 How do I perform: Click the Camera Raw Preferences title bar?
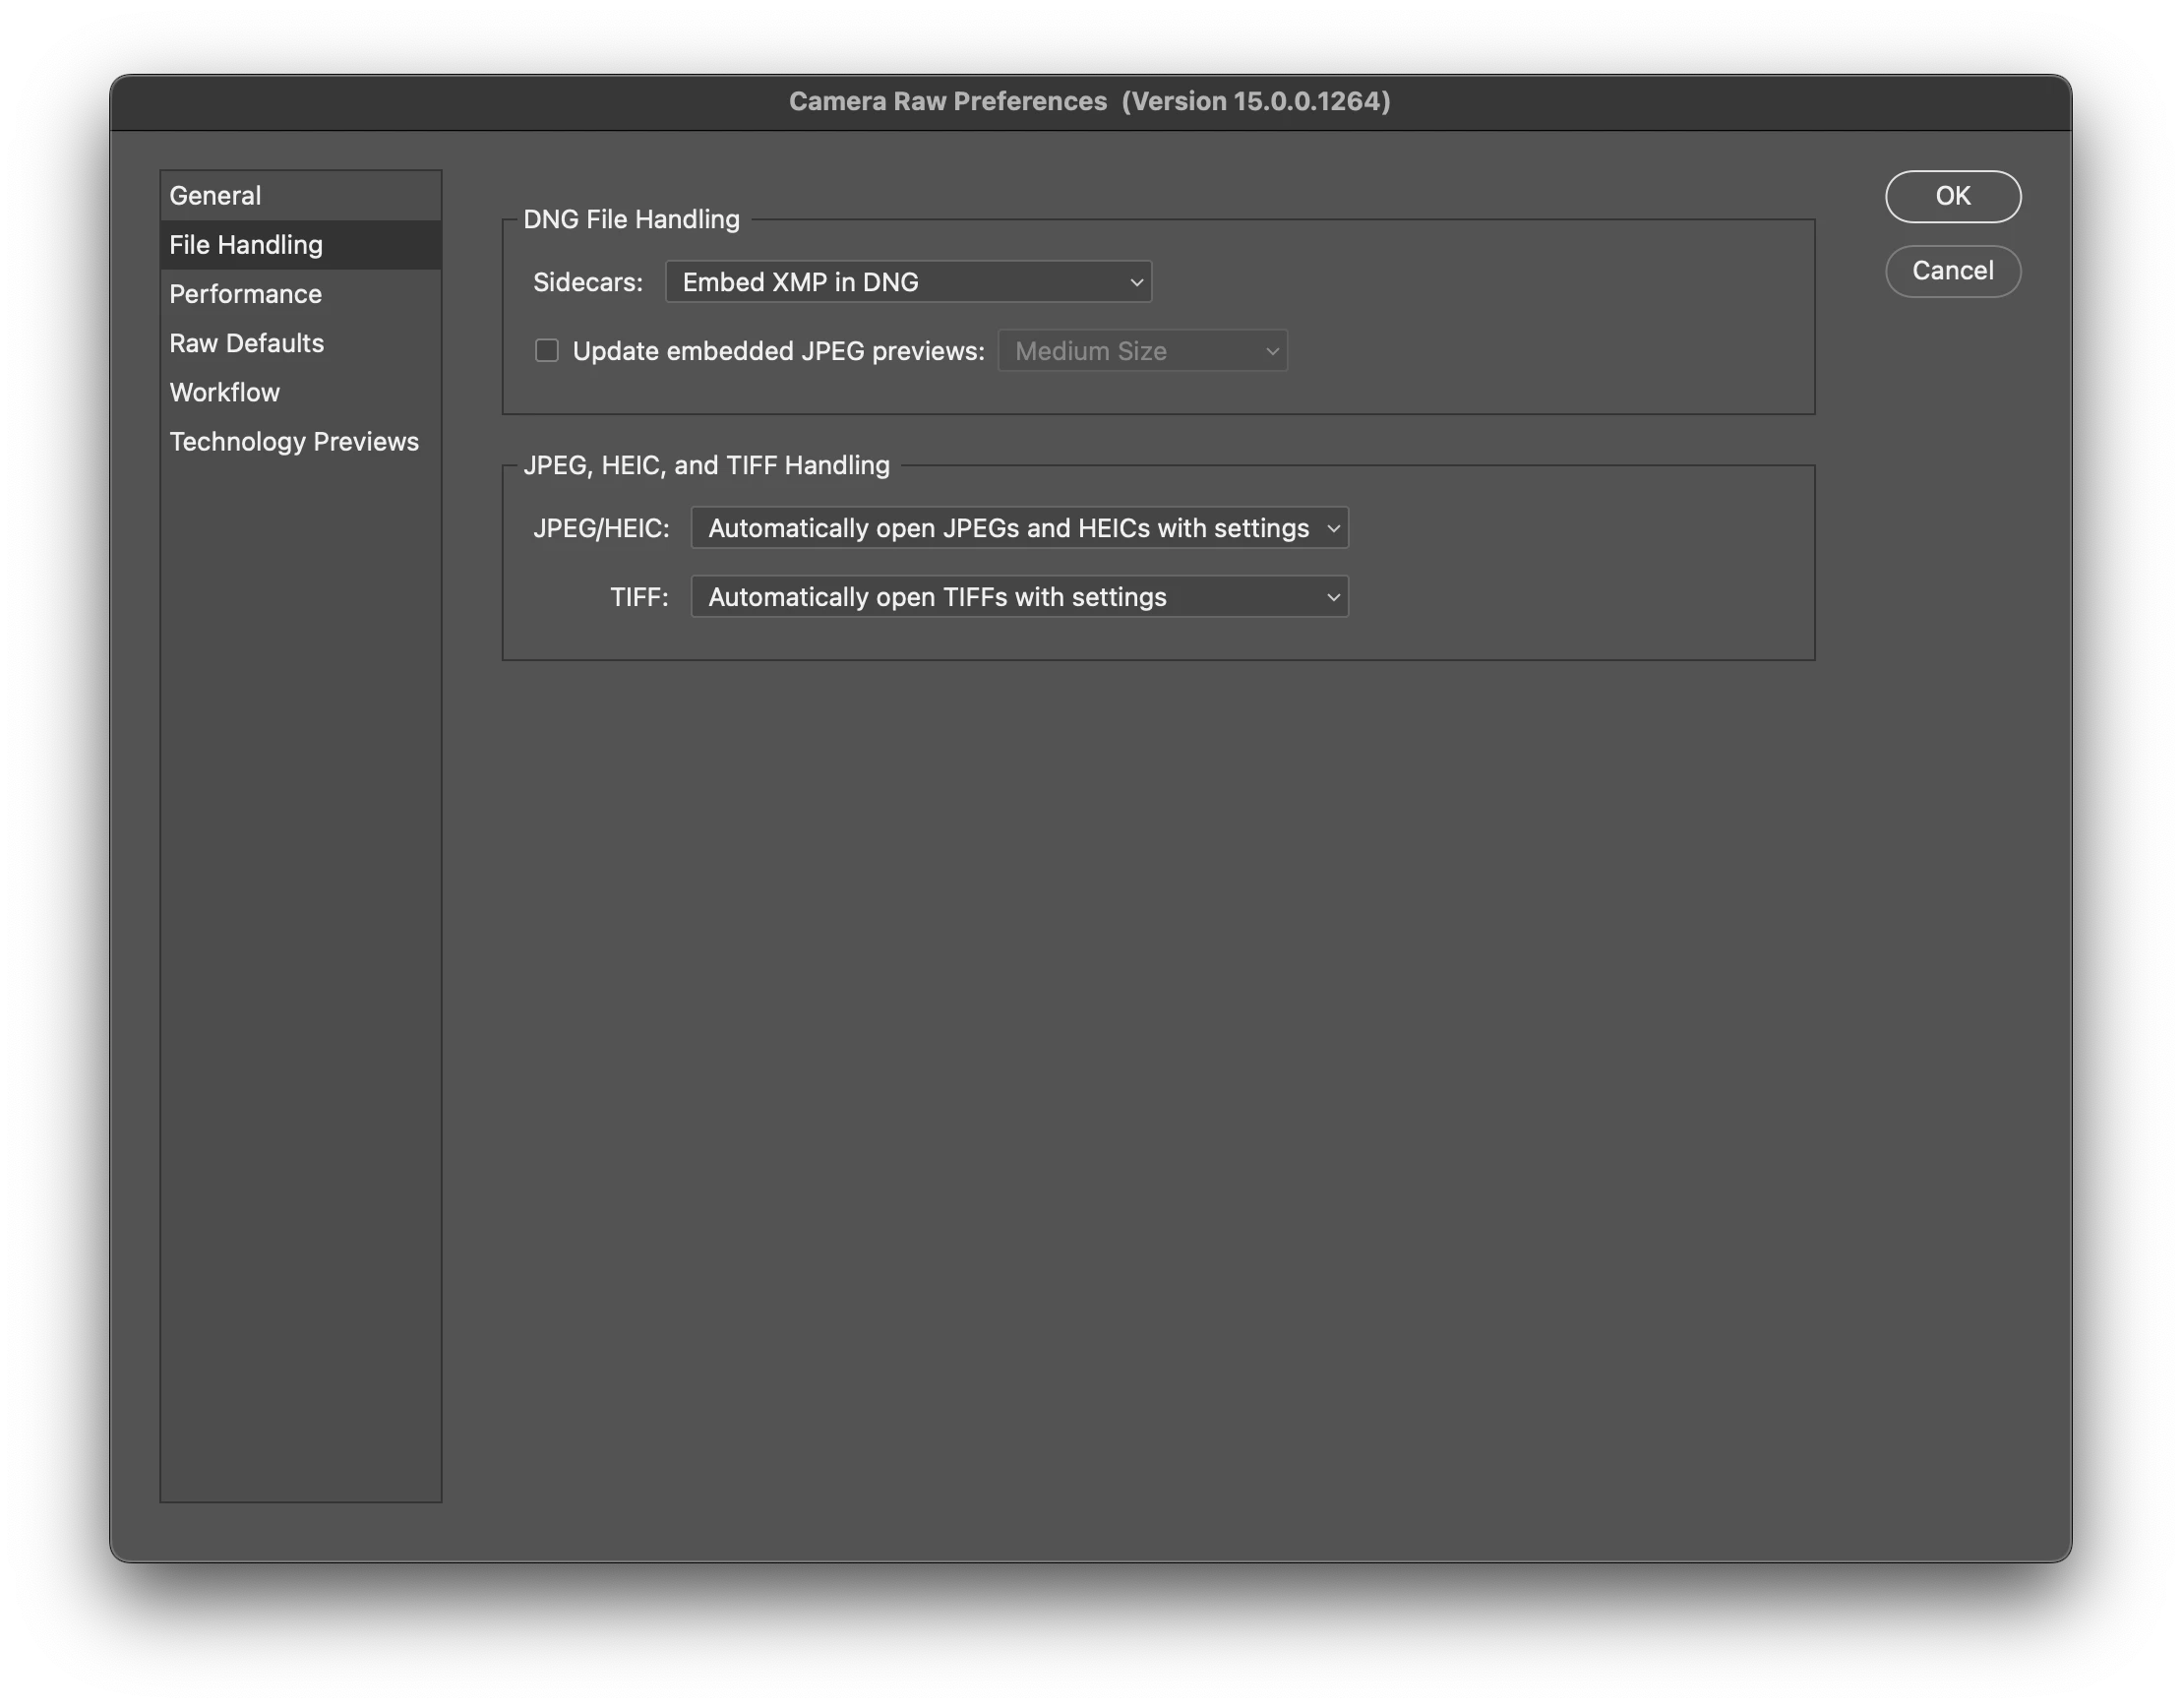coord(1089,102)
